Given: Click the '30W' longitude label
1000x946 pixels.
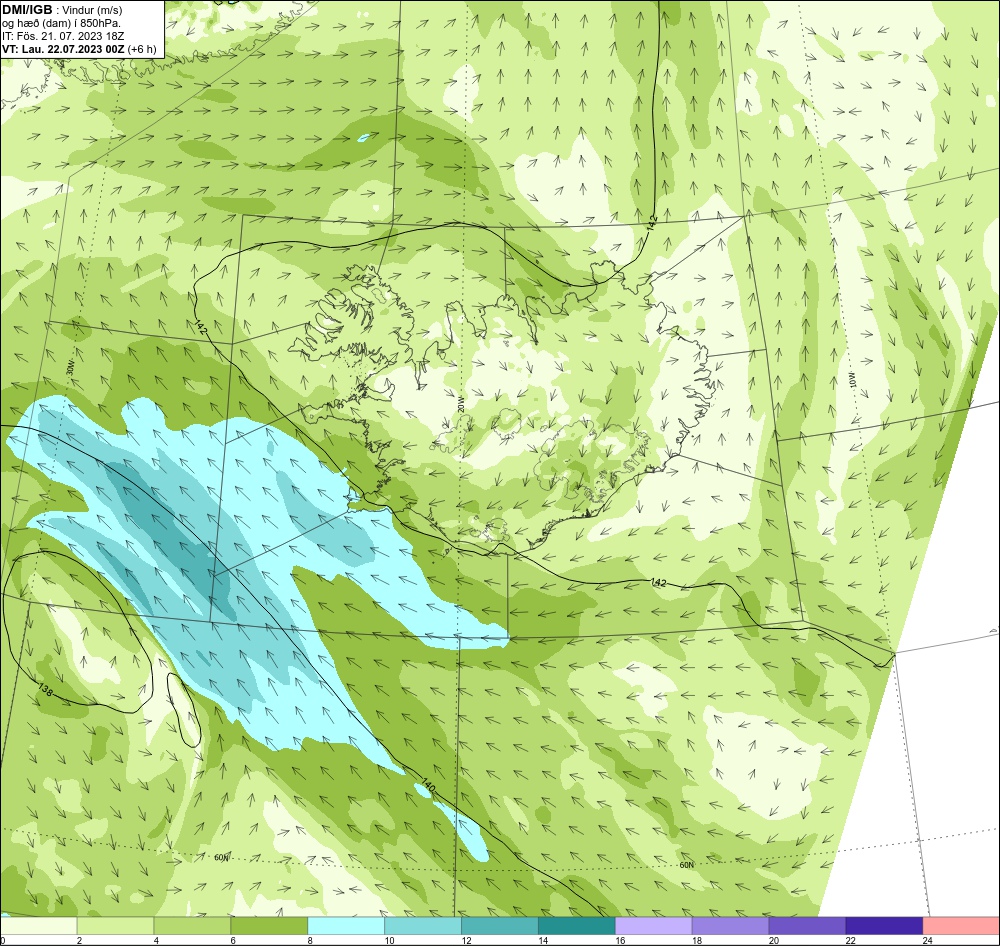Looking at the screenshot, I should pyautogui.click(x=70, y=368).
